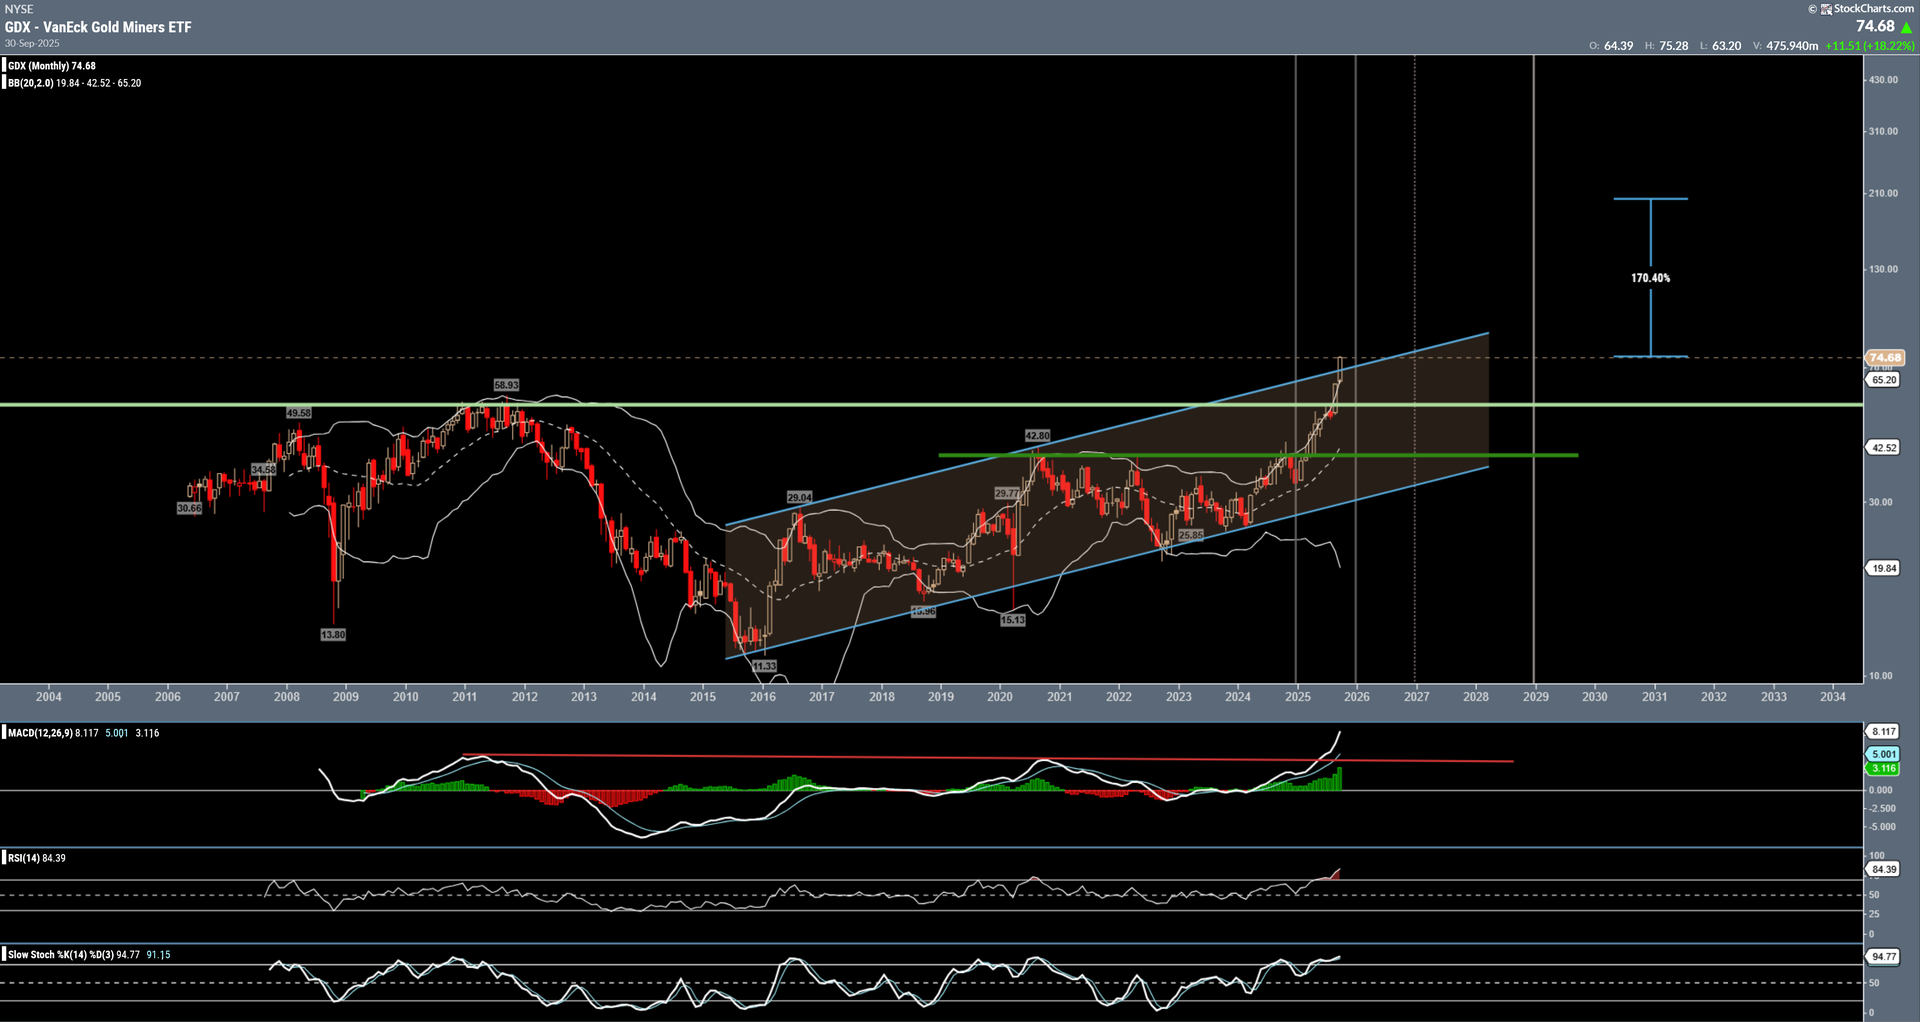This screenshot has height=1022, width=1920.
Task: Click the 58.93 peak price annotation
Action: pos(506,385)
